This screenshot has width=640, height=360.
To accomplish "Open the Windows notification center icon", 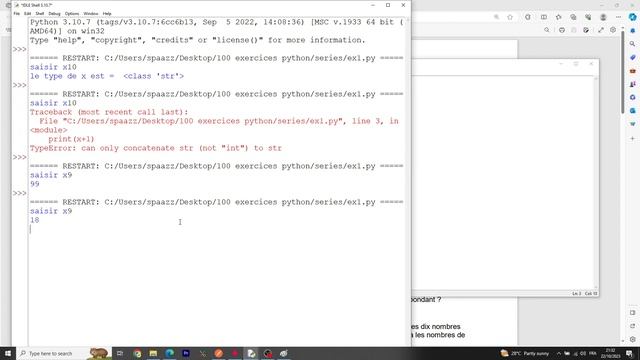I will 630,353.
